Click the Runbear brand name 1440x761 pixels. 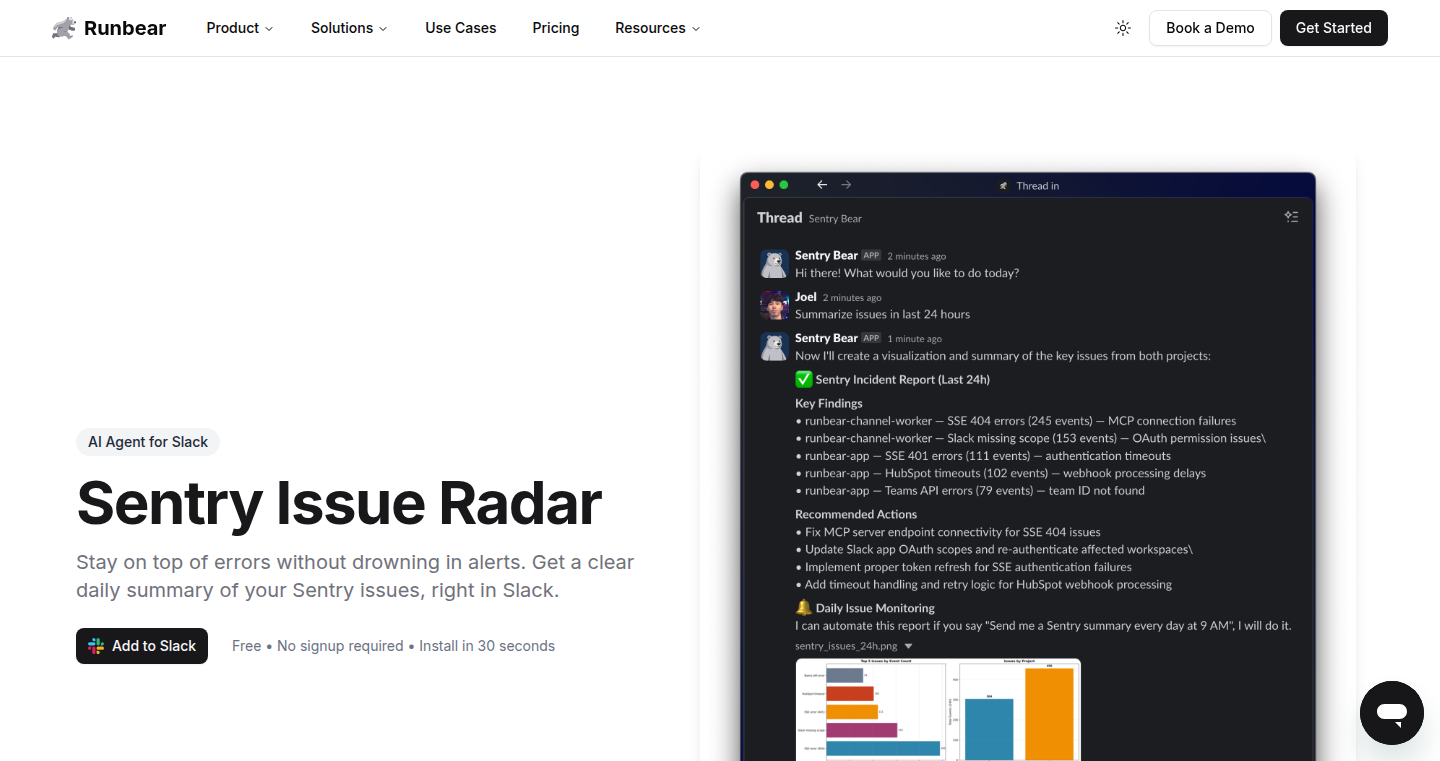[x=125, y=28]
